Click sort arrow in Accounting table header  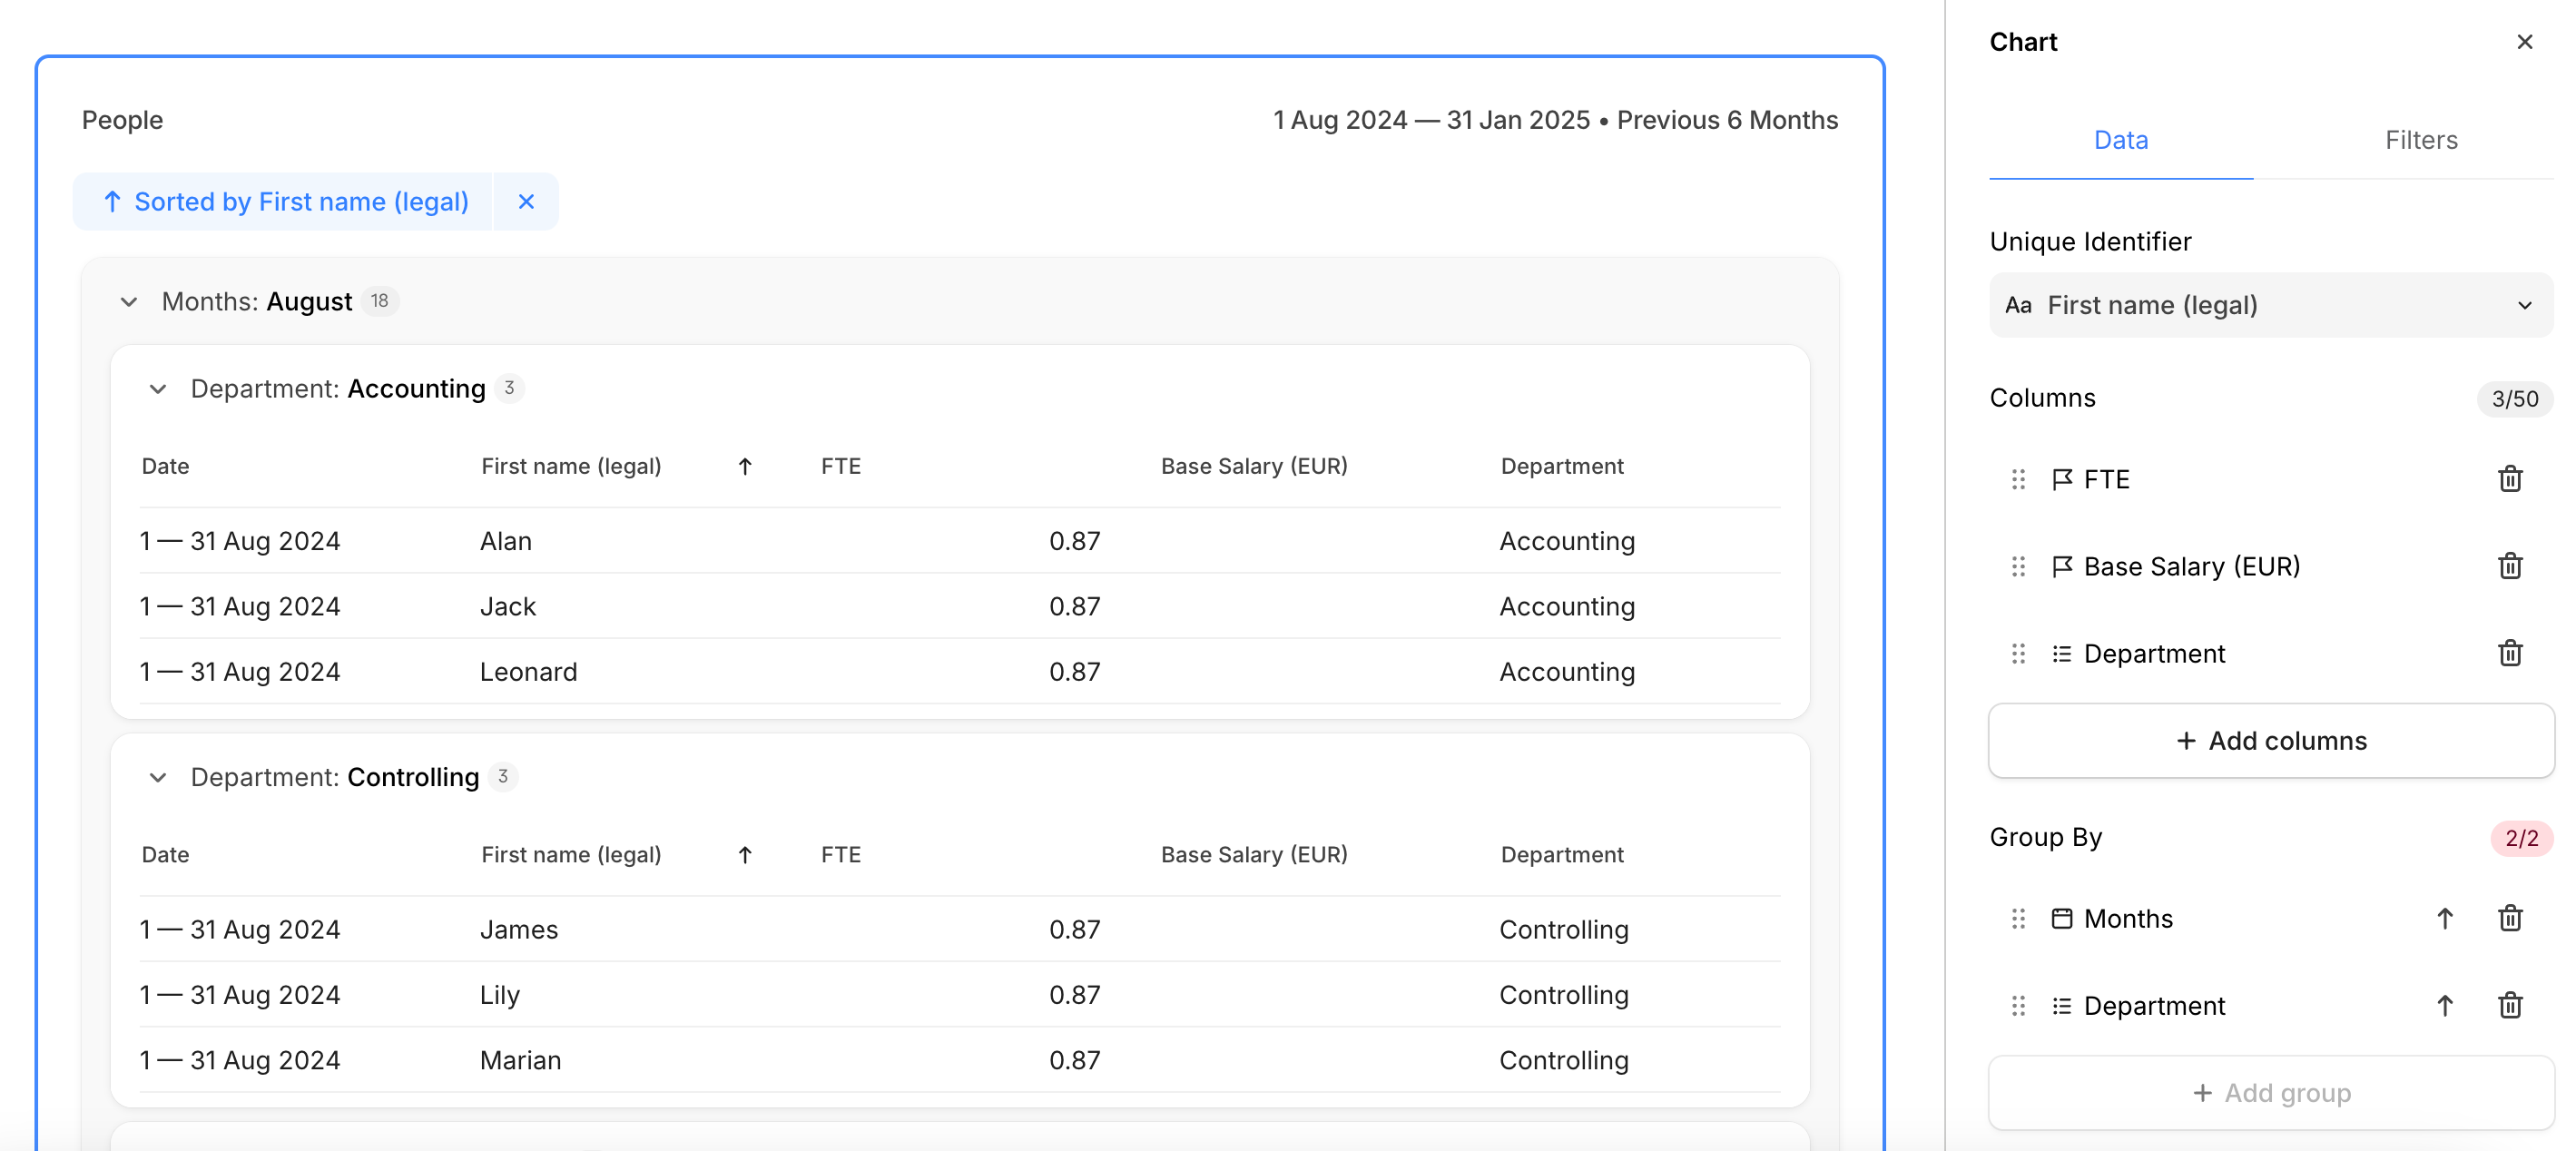(x=744, y=466)
